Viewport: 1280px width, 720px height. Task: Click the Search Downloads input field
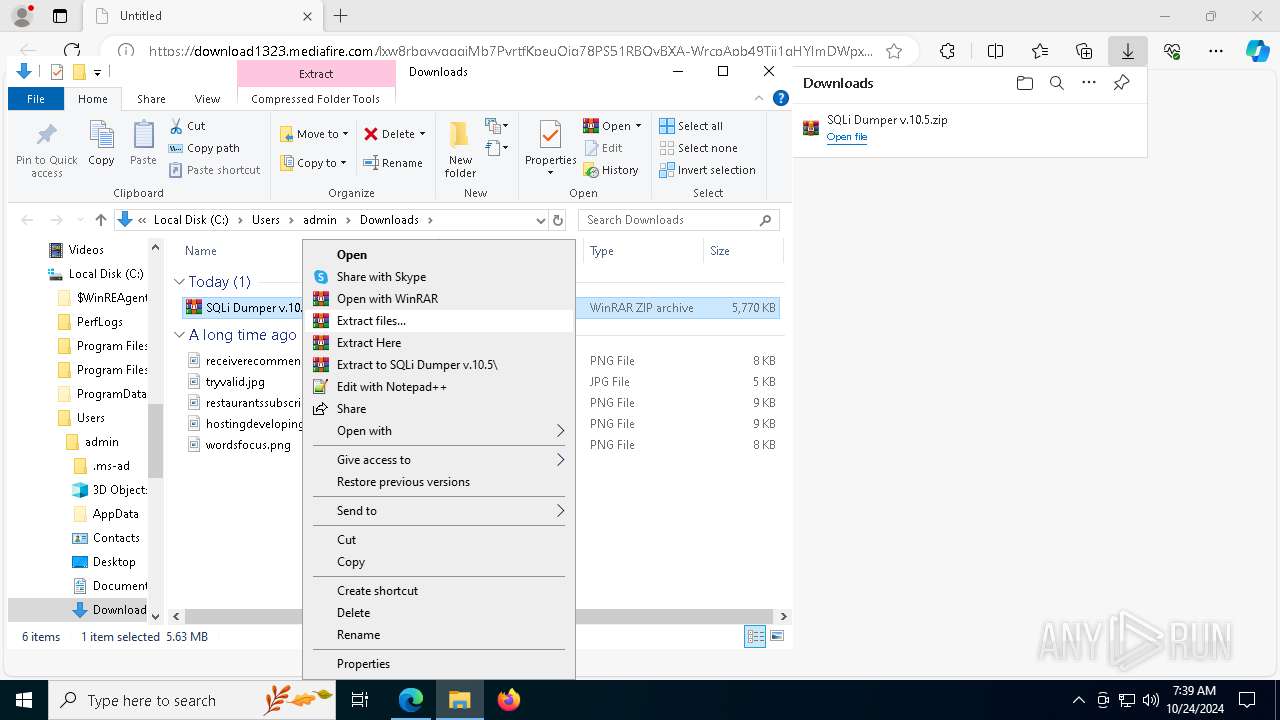pos(678,220)
